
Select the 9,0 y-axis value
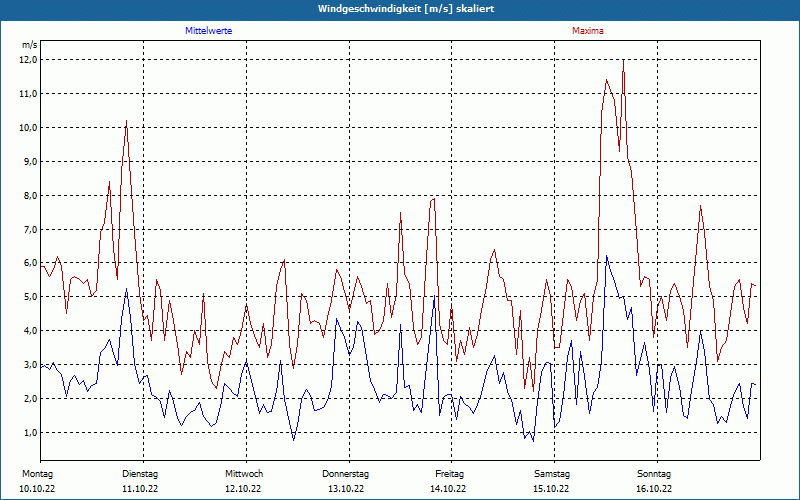click(32, 161)
